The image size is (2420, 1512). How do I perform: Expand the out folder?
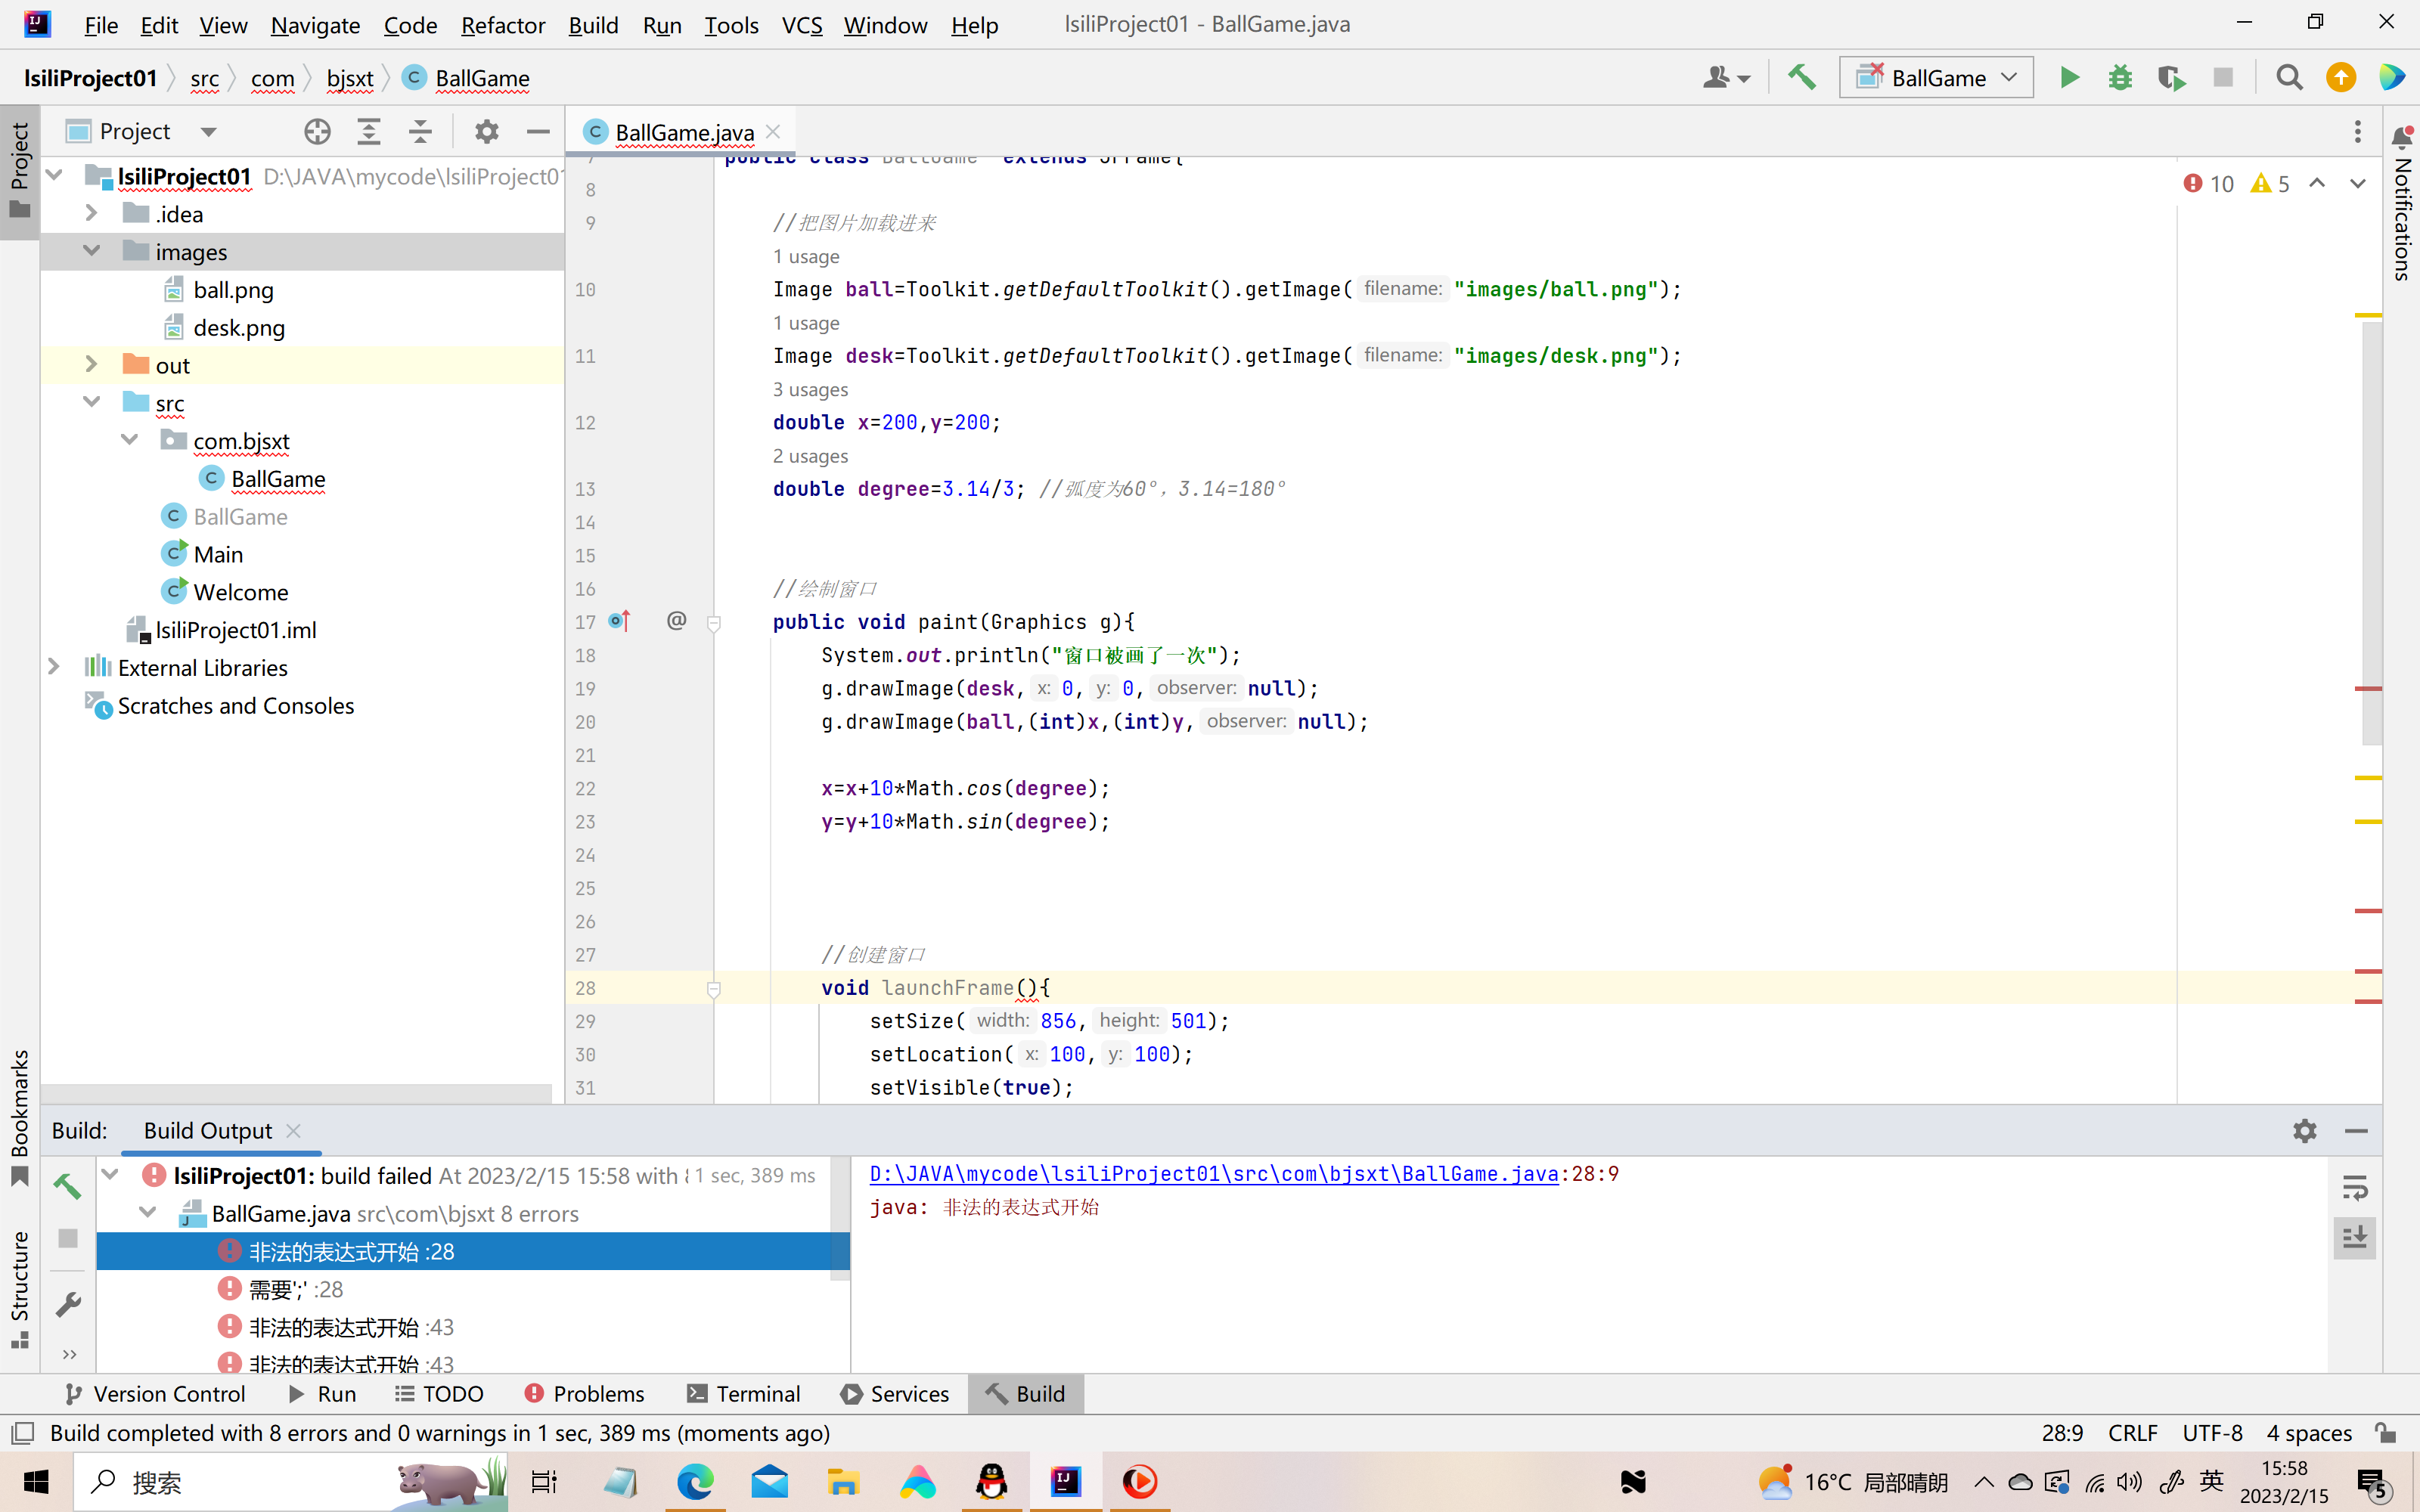pyautogui.click(x=91, y=364)
